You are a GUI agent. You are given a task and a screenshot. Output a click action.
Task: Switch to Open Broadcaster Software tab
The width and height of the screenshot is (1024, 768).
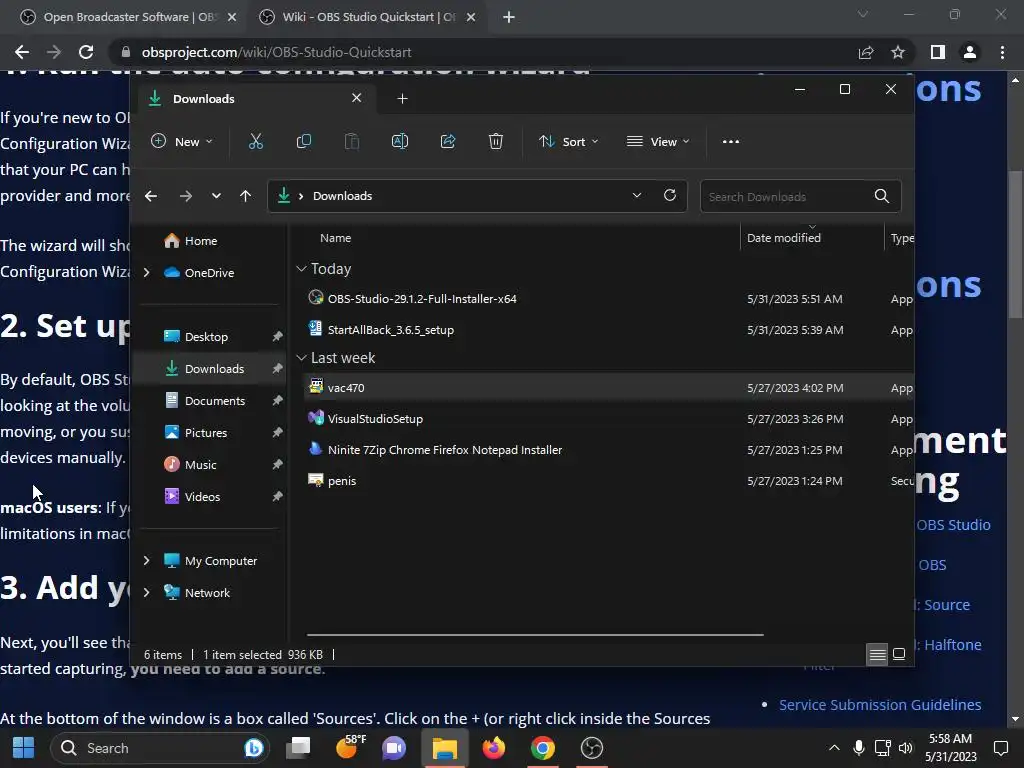click(x=129, y=17)
